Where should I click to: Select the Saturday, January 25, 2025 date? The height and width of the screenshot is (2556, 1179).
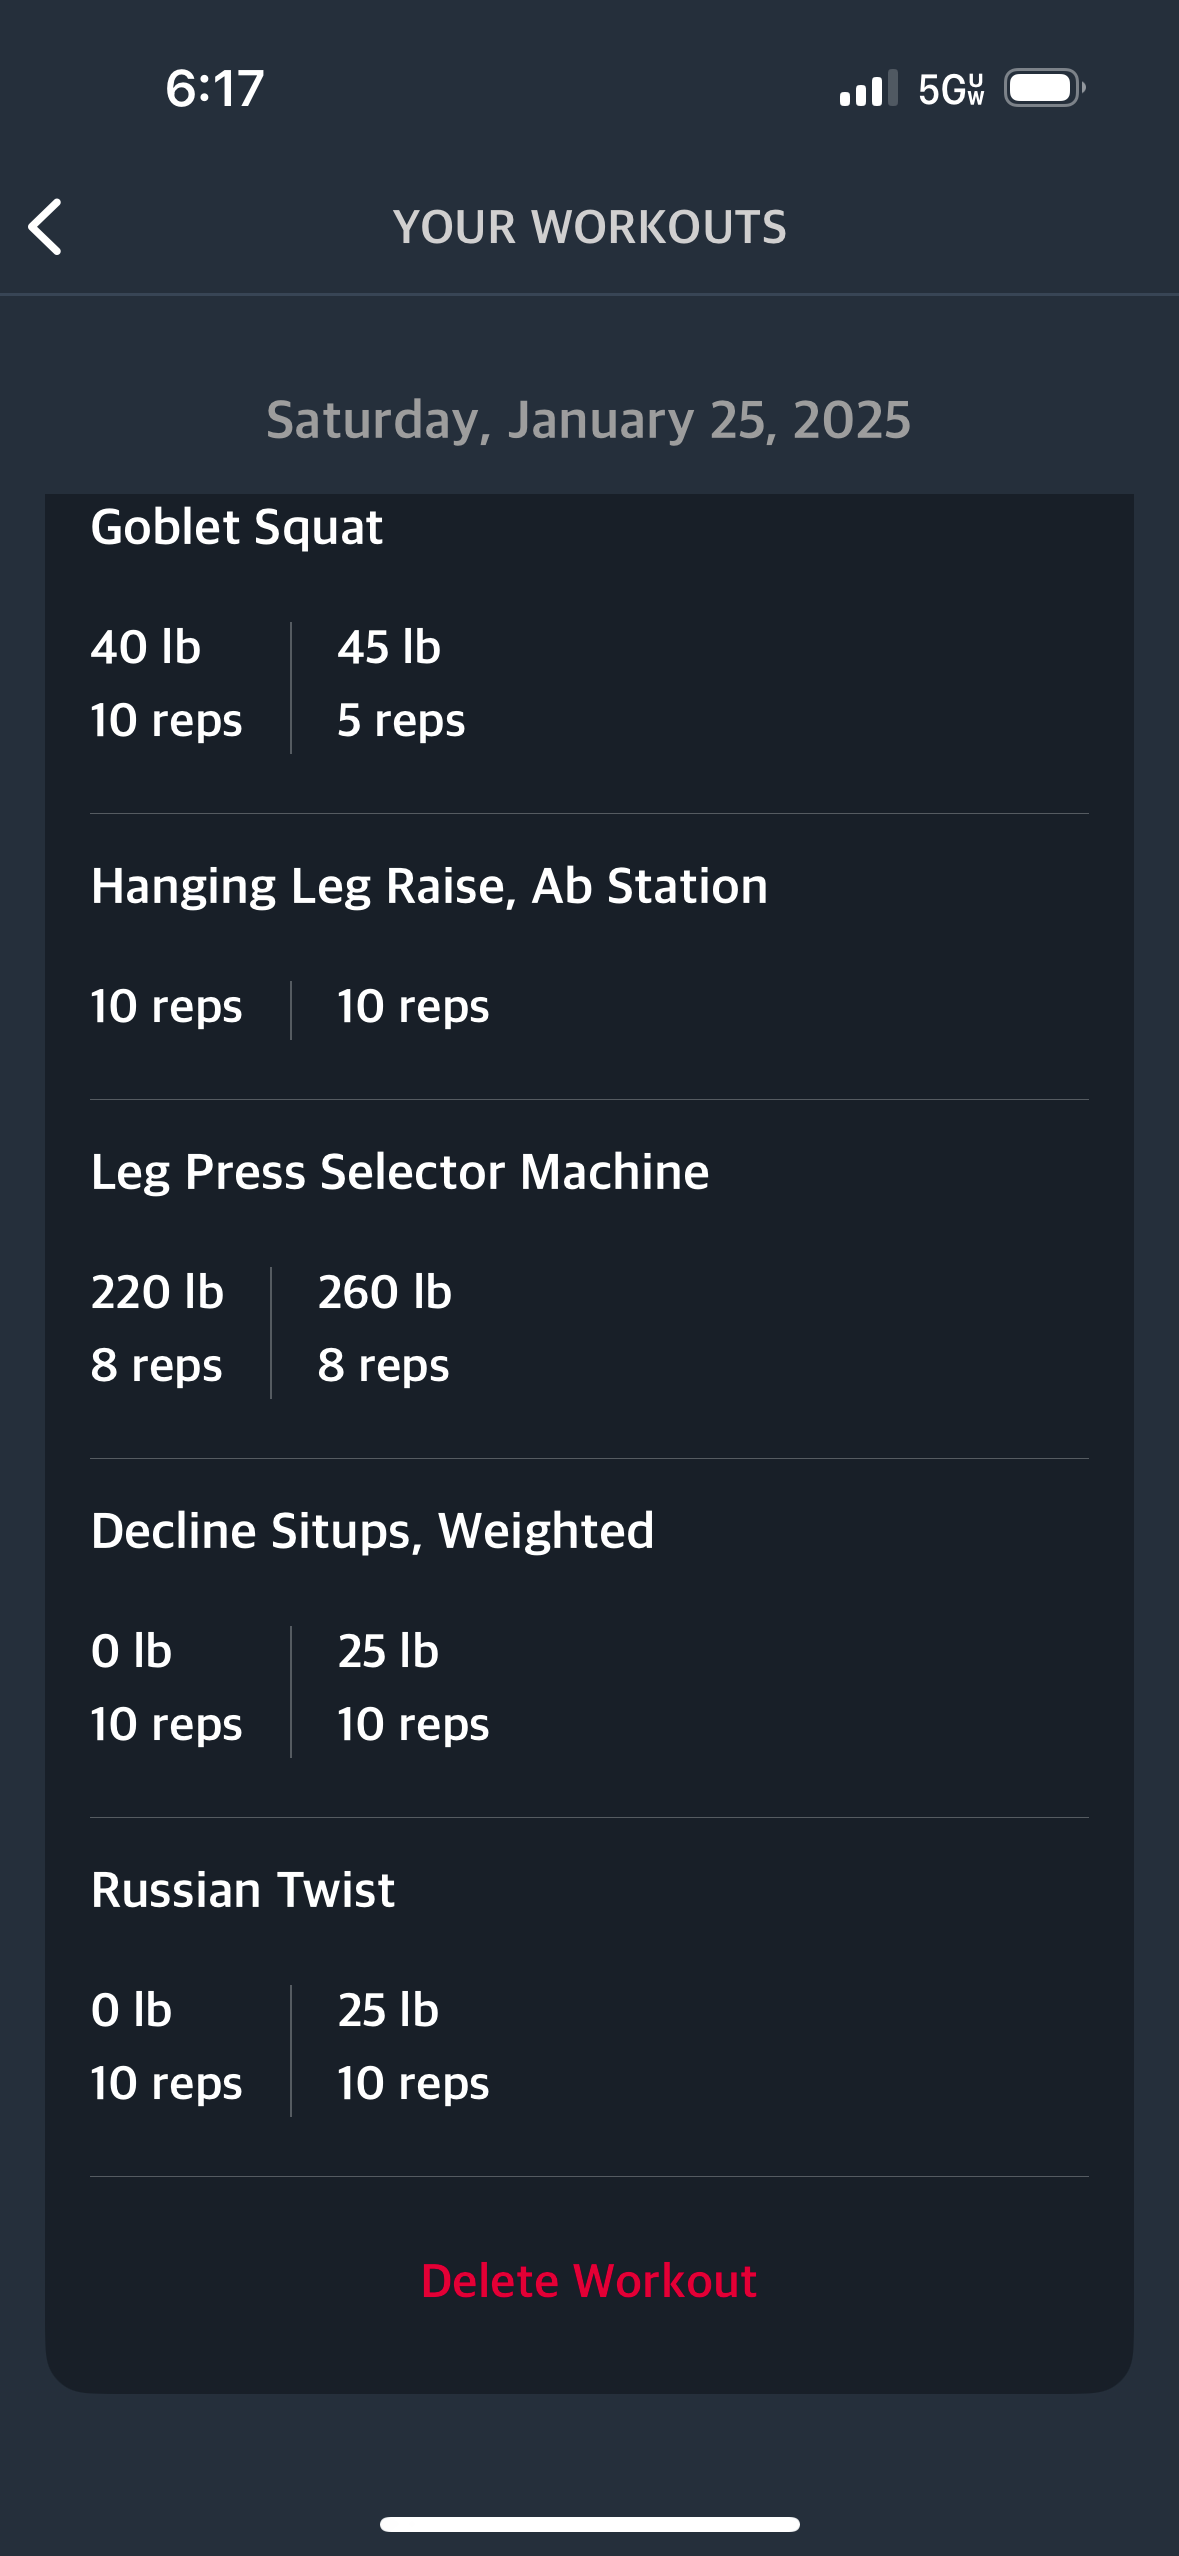pos(589,420)
